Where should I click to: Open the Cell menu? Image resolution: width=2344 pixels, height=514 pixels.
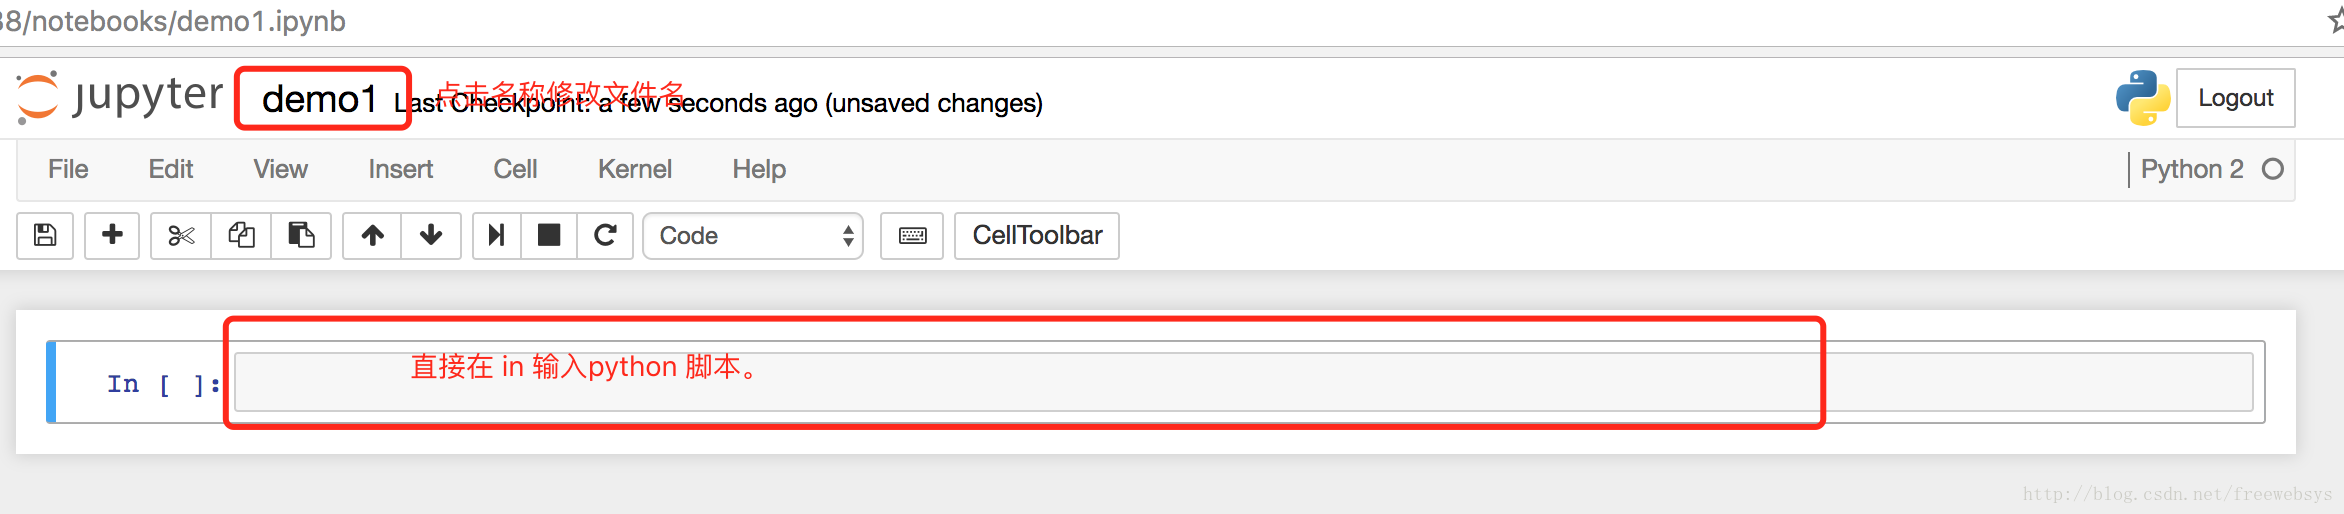(x=515, y=169)
